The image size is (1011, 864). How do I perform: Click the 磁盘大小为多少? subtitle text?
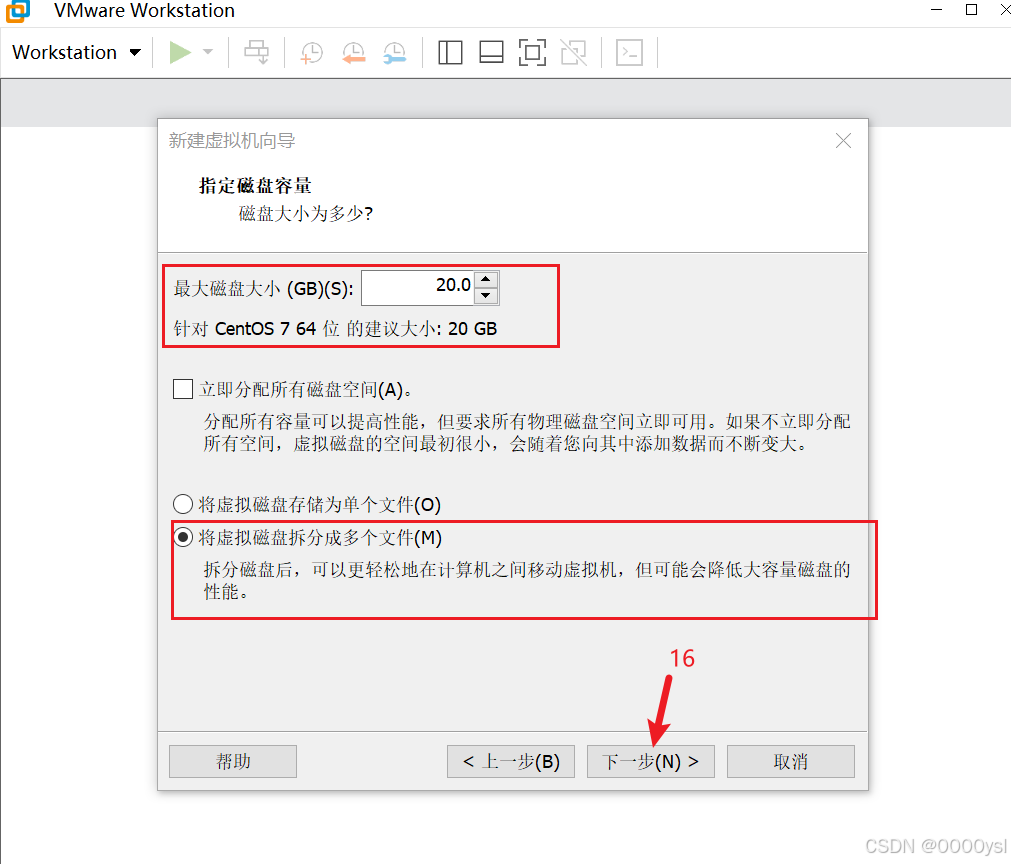306,213
